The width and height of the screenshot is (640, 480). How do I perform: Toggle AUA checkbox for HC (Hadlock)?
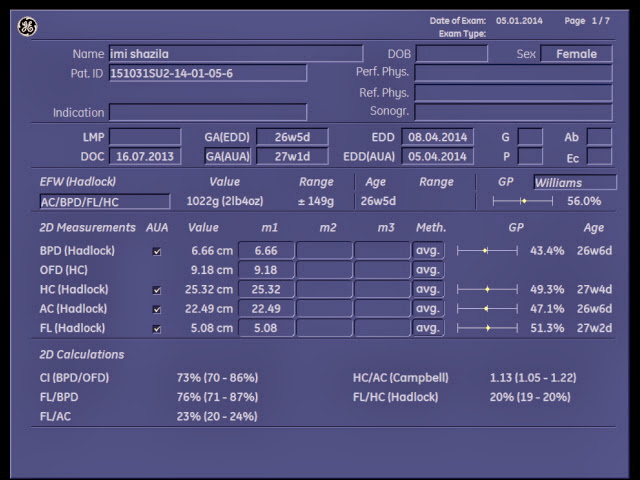(x=157, y=290)
